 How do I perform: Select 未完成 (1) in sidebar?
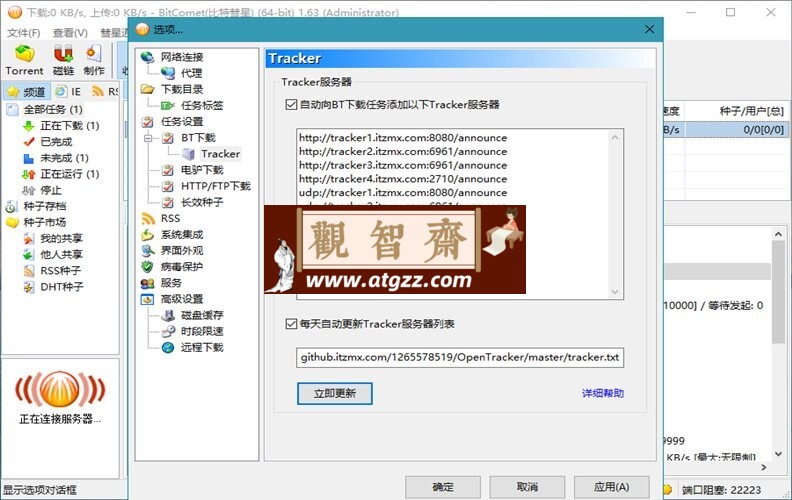pyautogui.click(x=64, y=158)
